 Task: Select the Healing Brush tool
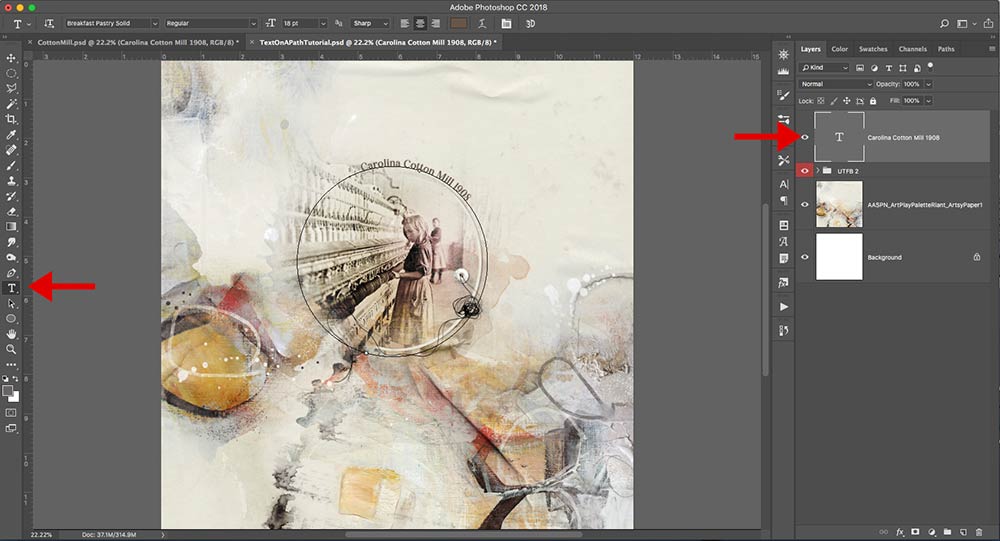coord(11,150)
